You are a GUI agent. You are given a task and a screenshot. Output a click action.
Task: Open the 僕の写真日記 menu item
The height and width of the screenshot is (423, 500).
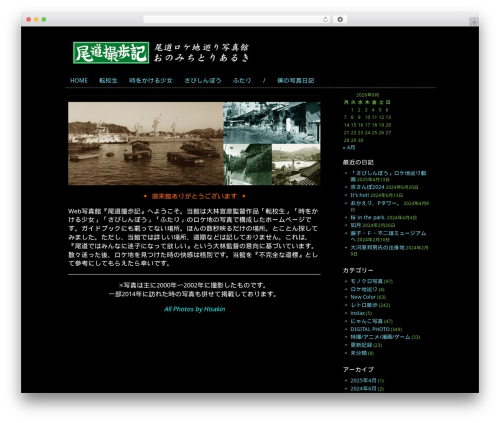295,81
